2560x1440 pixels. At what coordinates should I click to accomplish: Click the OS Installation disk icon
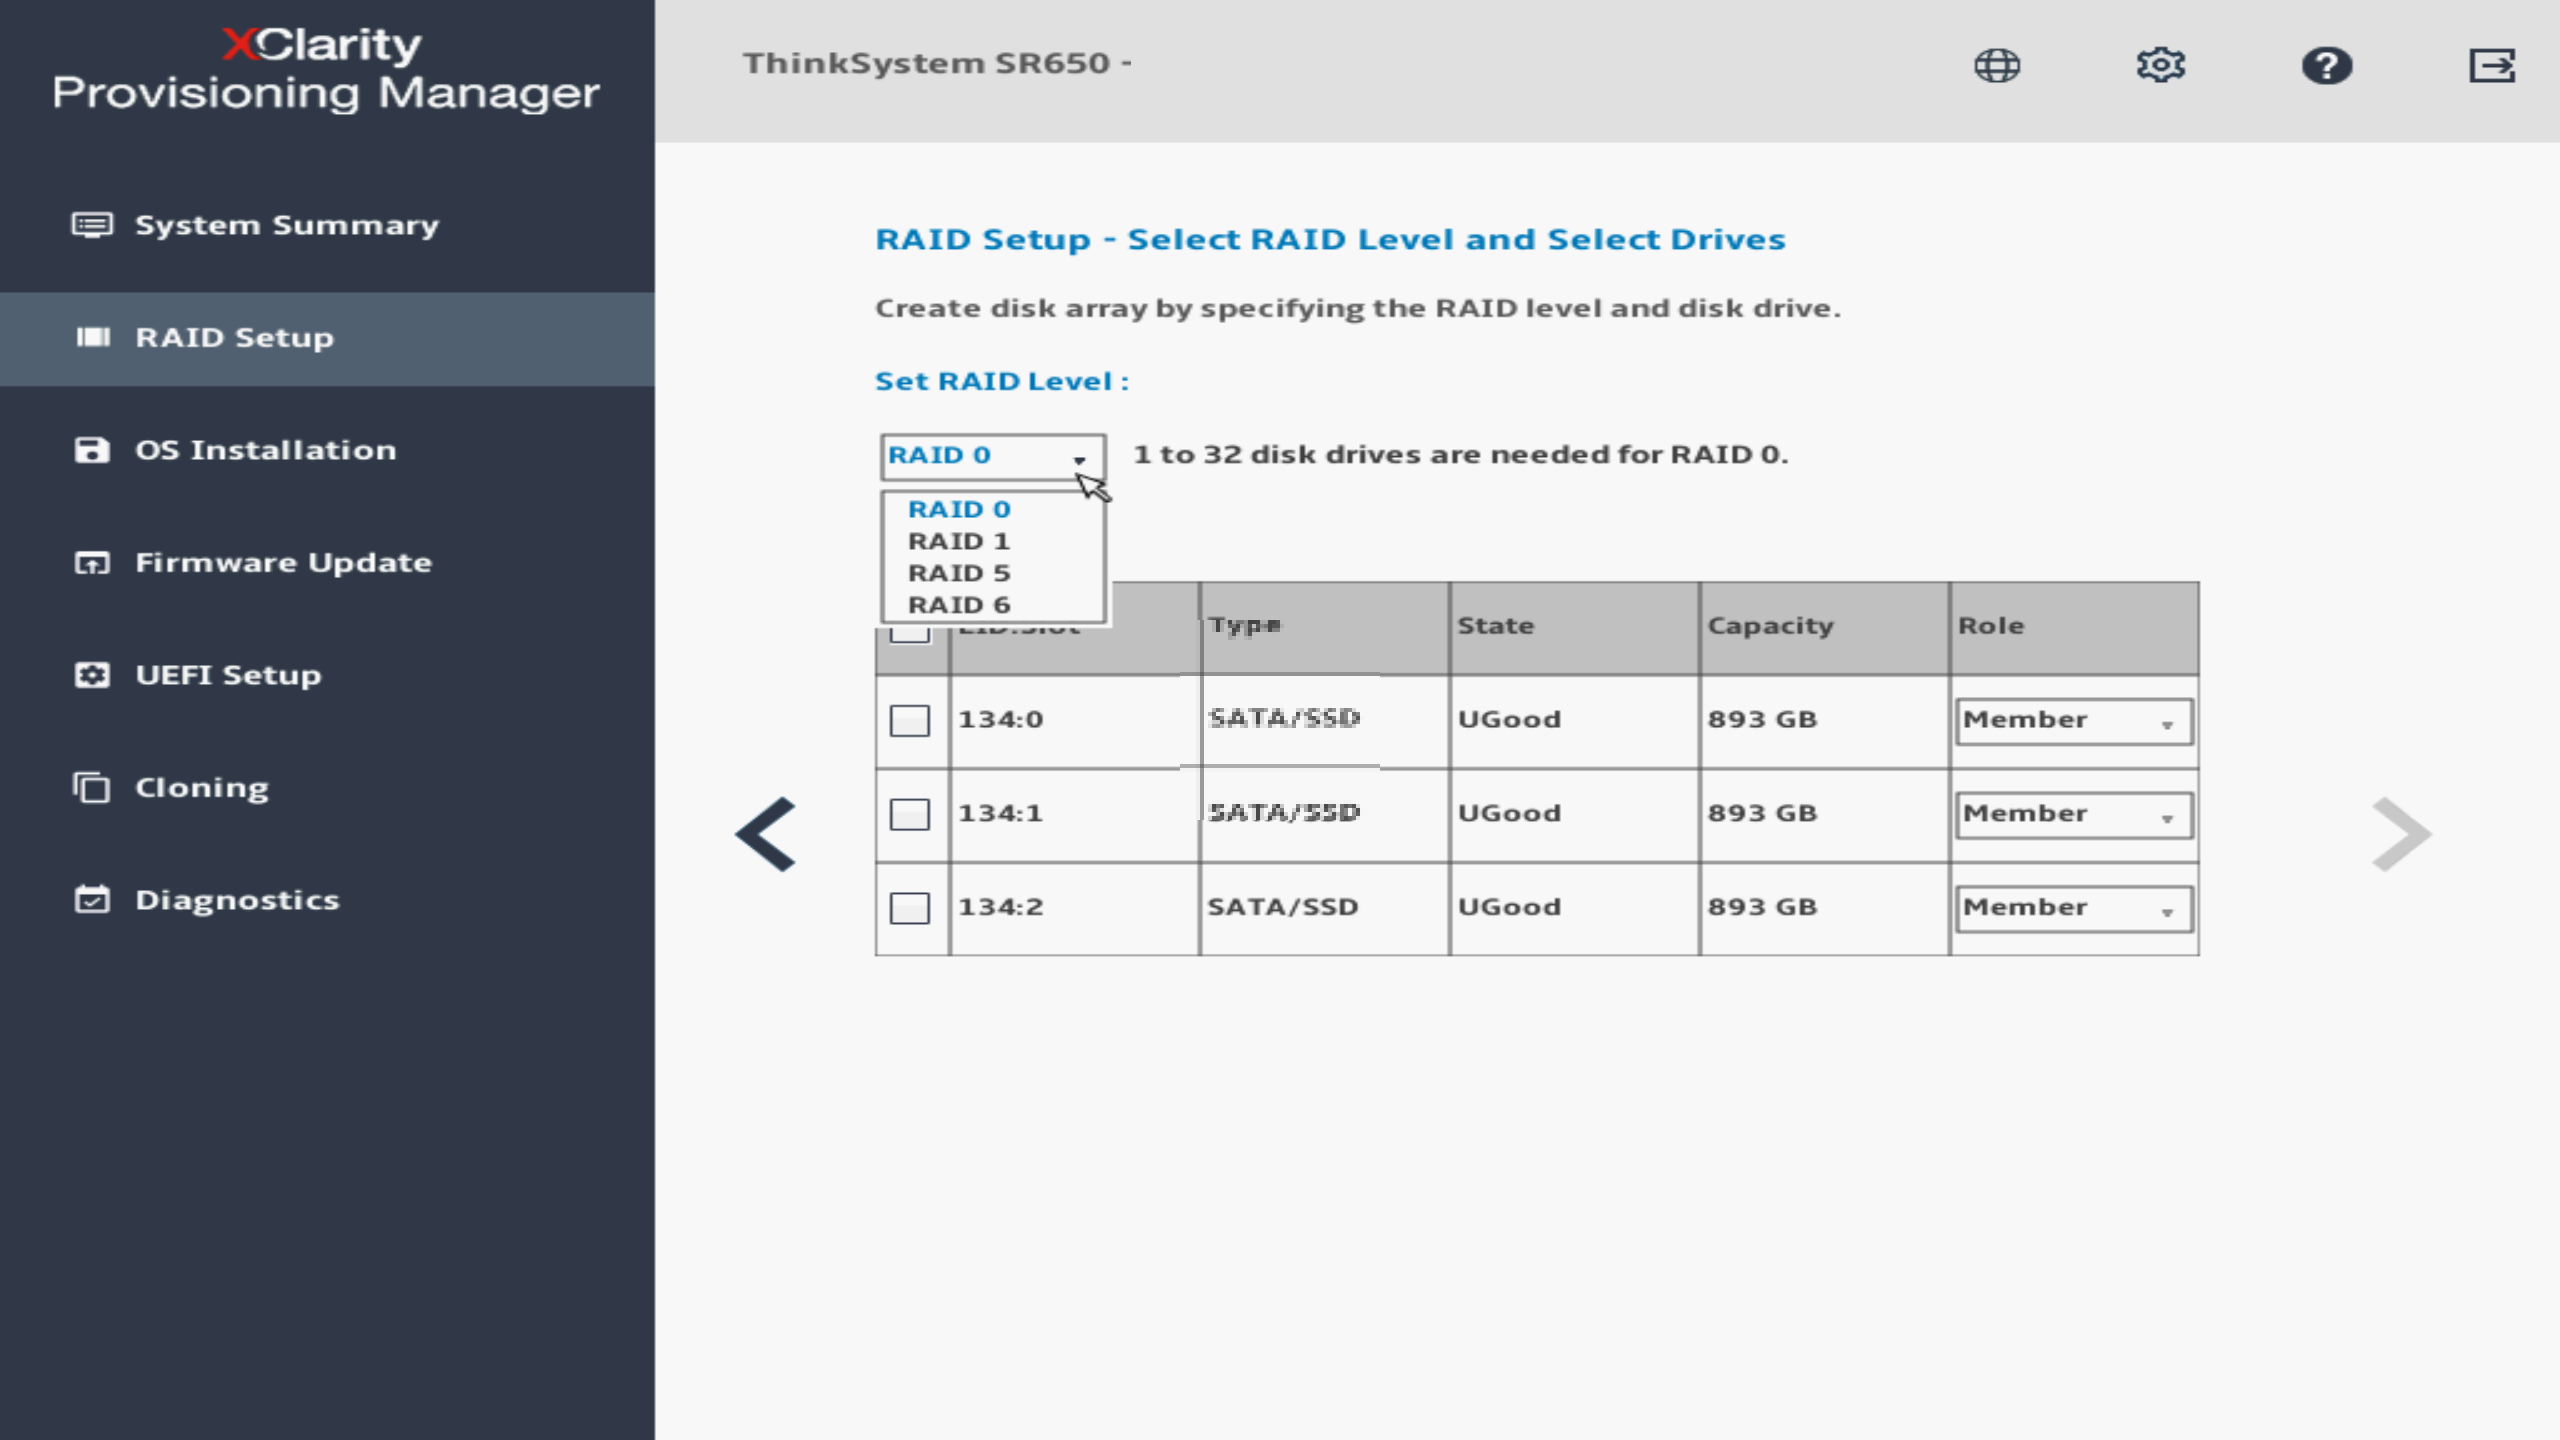(x=92, y=450)
